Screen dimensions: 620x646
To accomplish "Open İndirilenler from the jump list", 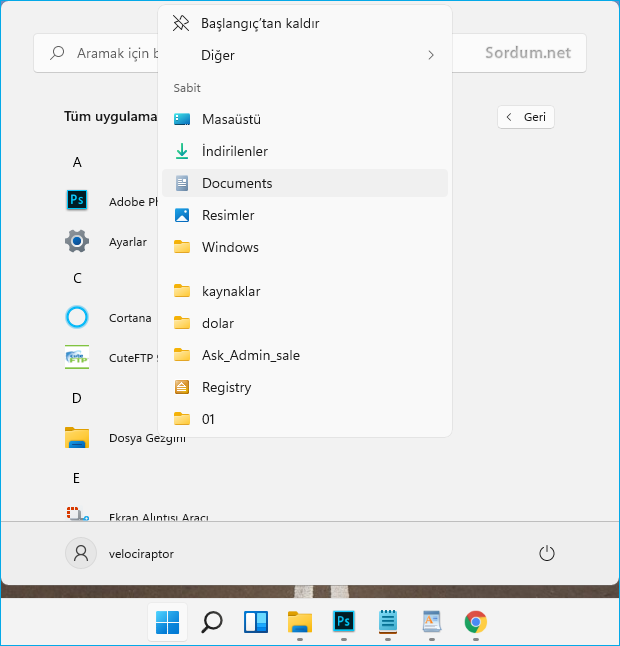I will 305,151.
